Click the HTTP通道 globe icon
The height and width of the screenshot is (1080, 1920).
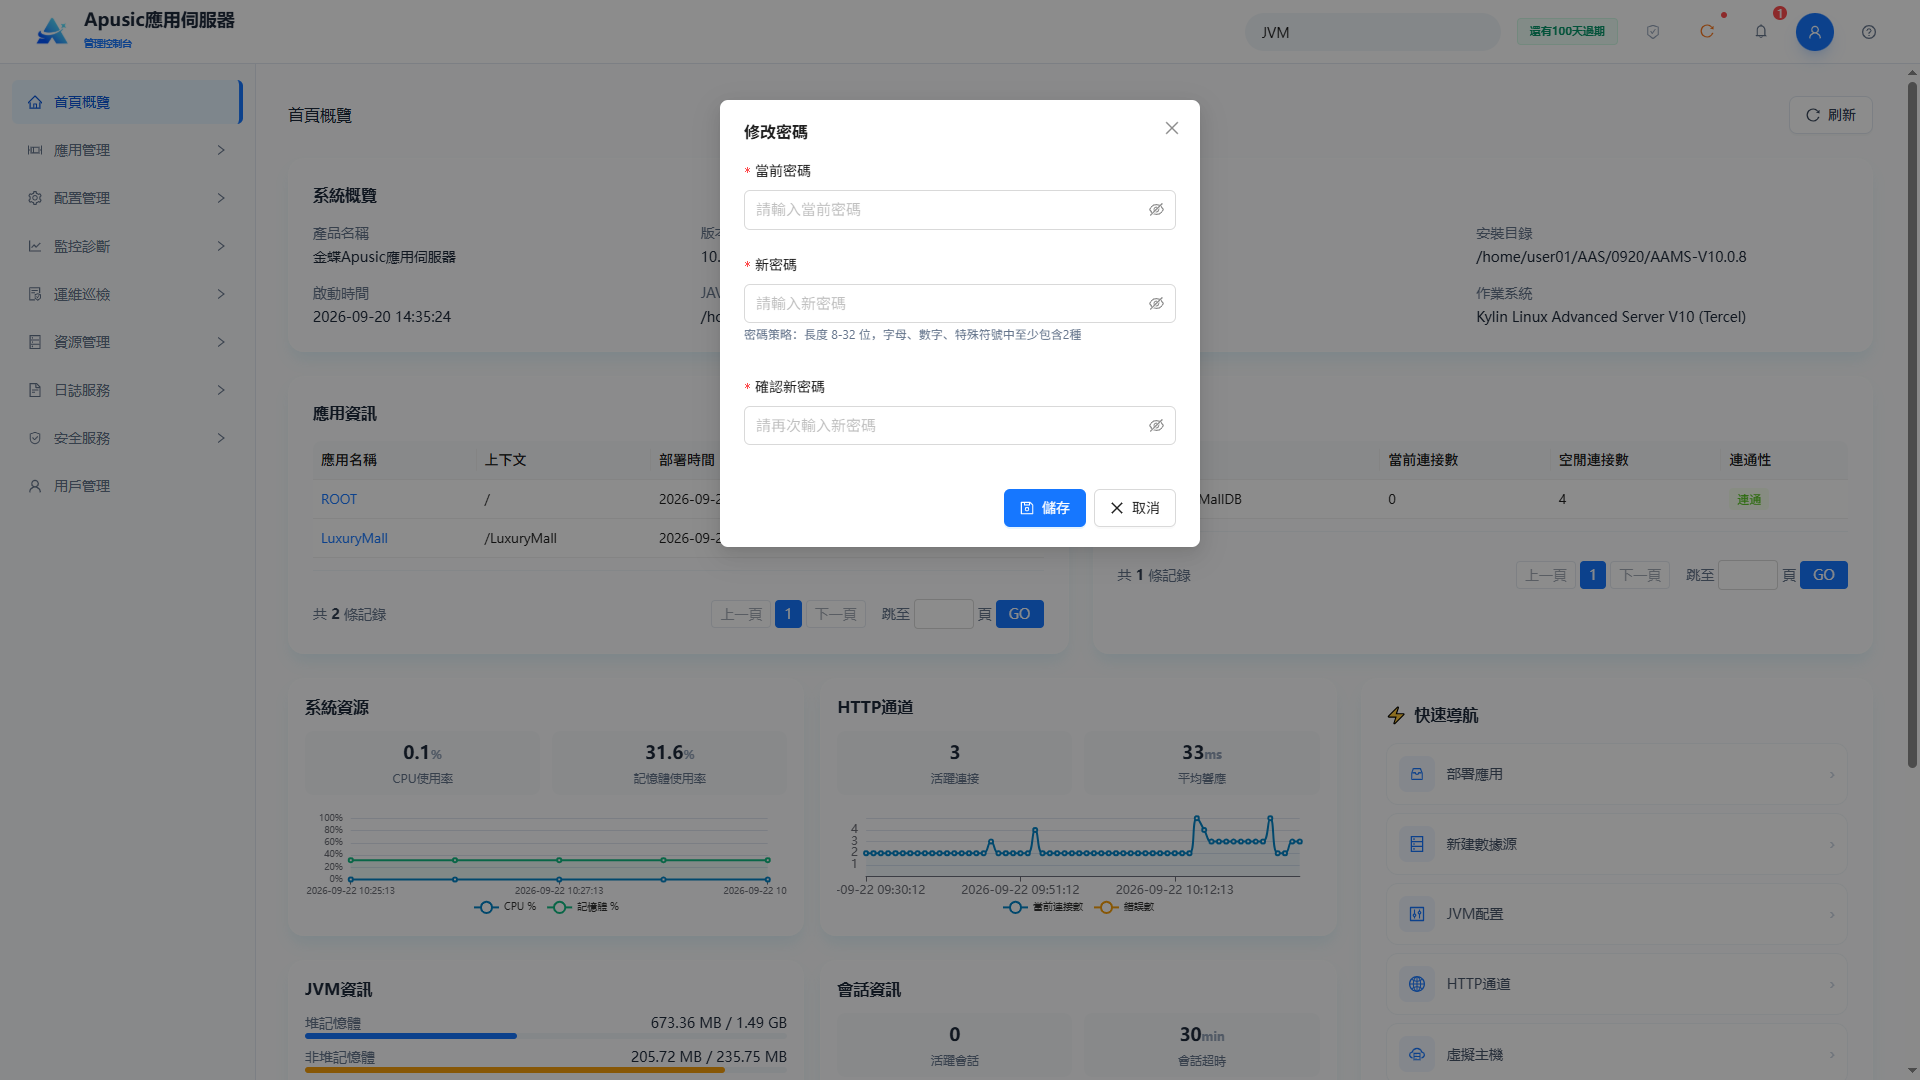[1417, 984]
